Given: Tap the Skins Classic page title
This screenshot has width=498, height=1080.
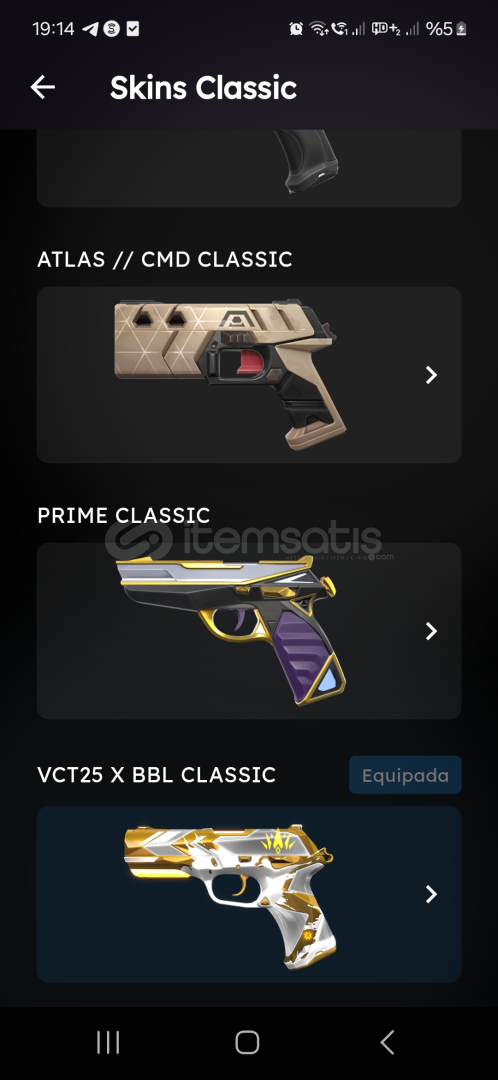Looking at the screenshot, I should point(203,88).
